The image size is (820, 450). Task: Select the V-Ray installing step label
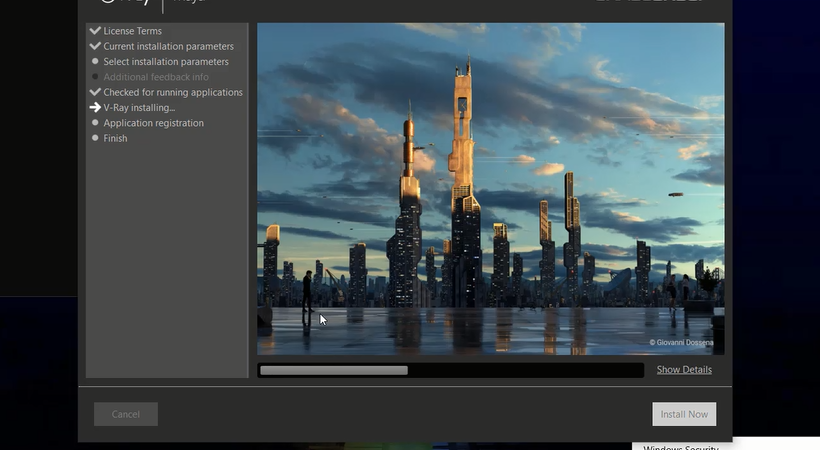139,108
